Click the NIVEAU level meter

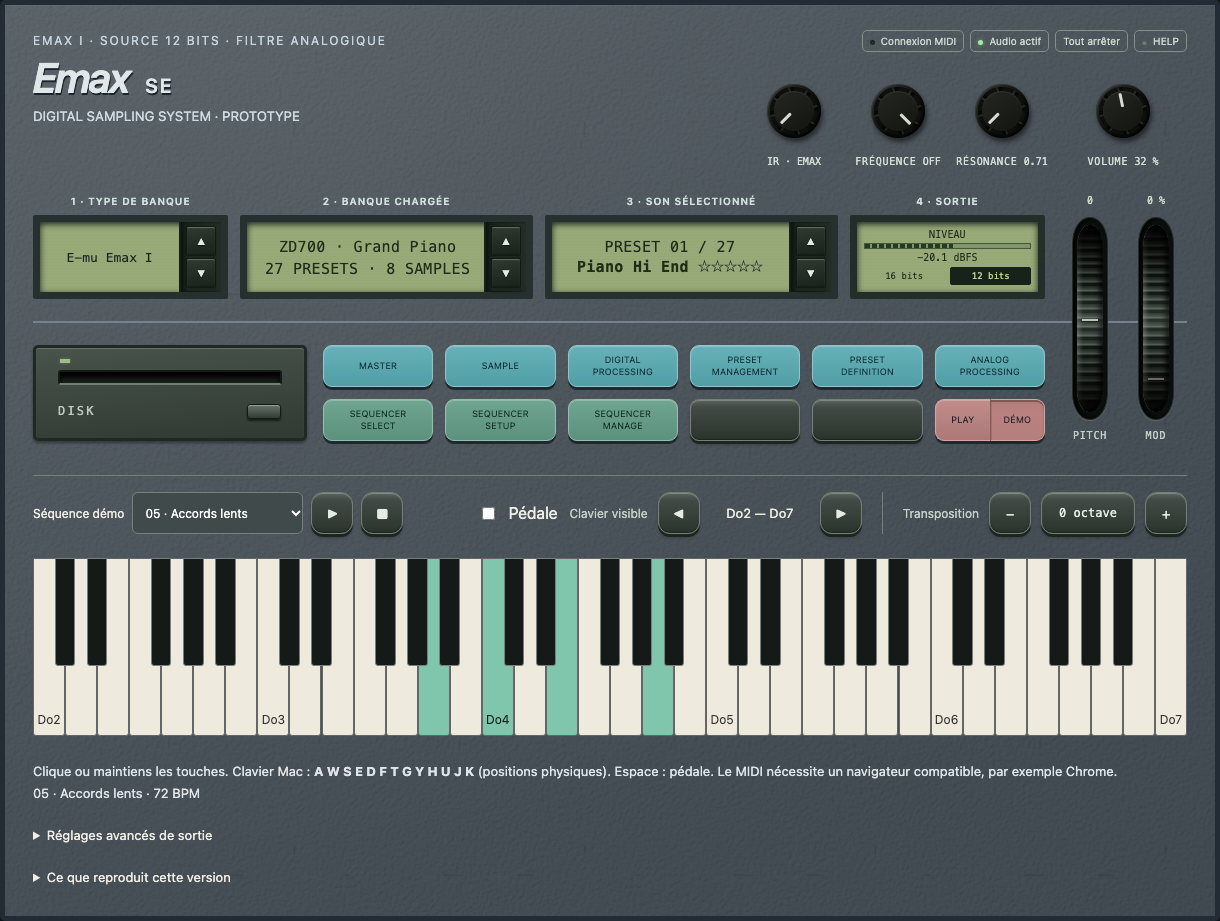(x=947, y=245)
